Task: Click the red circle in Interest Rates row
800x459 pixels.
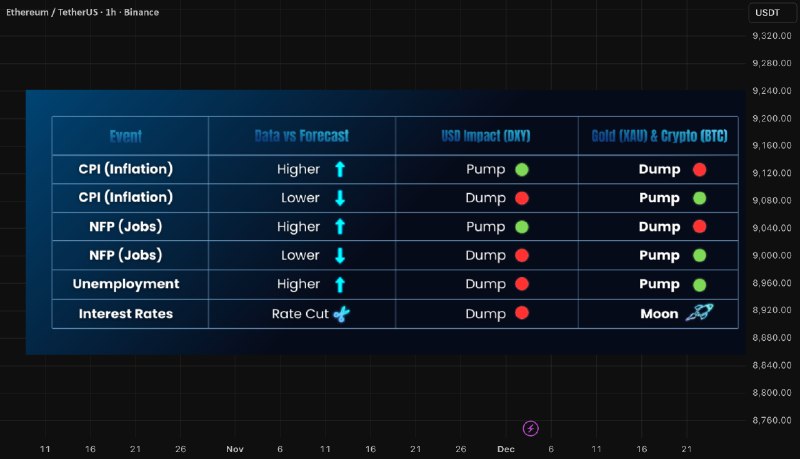Action: (521, 314)
